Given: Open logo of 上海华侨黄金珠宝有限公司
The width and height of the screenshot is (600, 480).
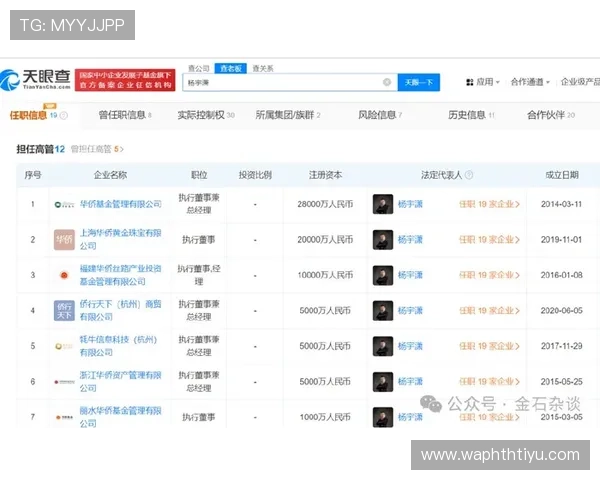Looking at the screenshot, I should [64, 240].
